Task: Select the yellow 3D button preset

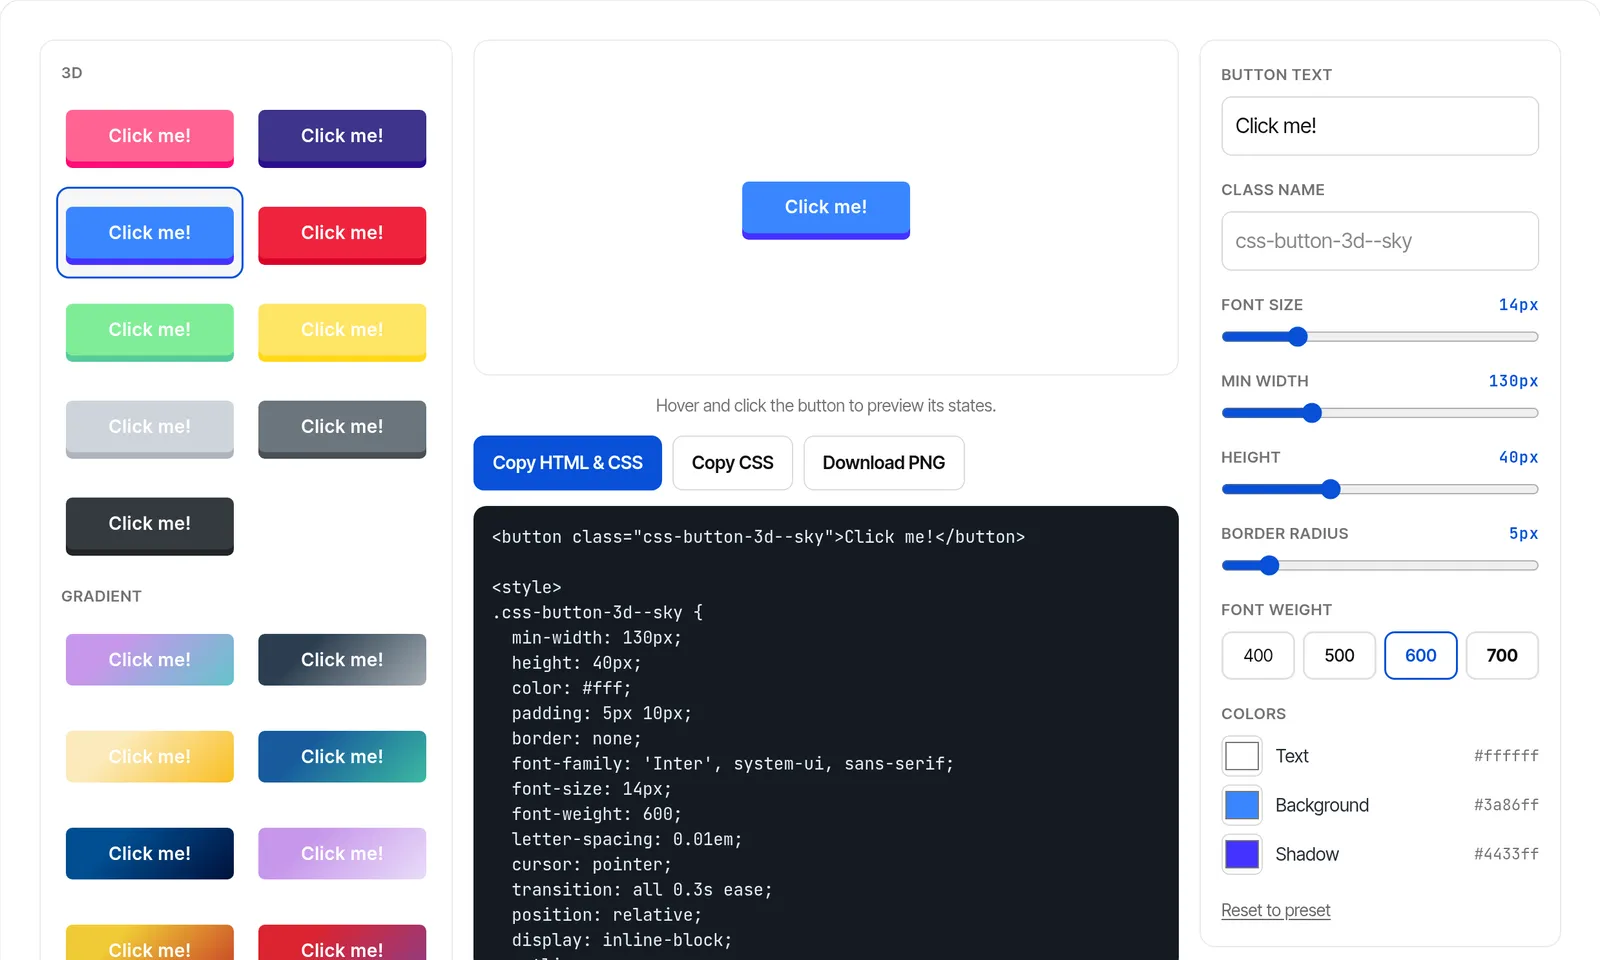Action: click(x=342, y=331)
